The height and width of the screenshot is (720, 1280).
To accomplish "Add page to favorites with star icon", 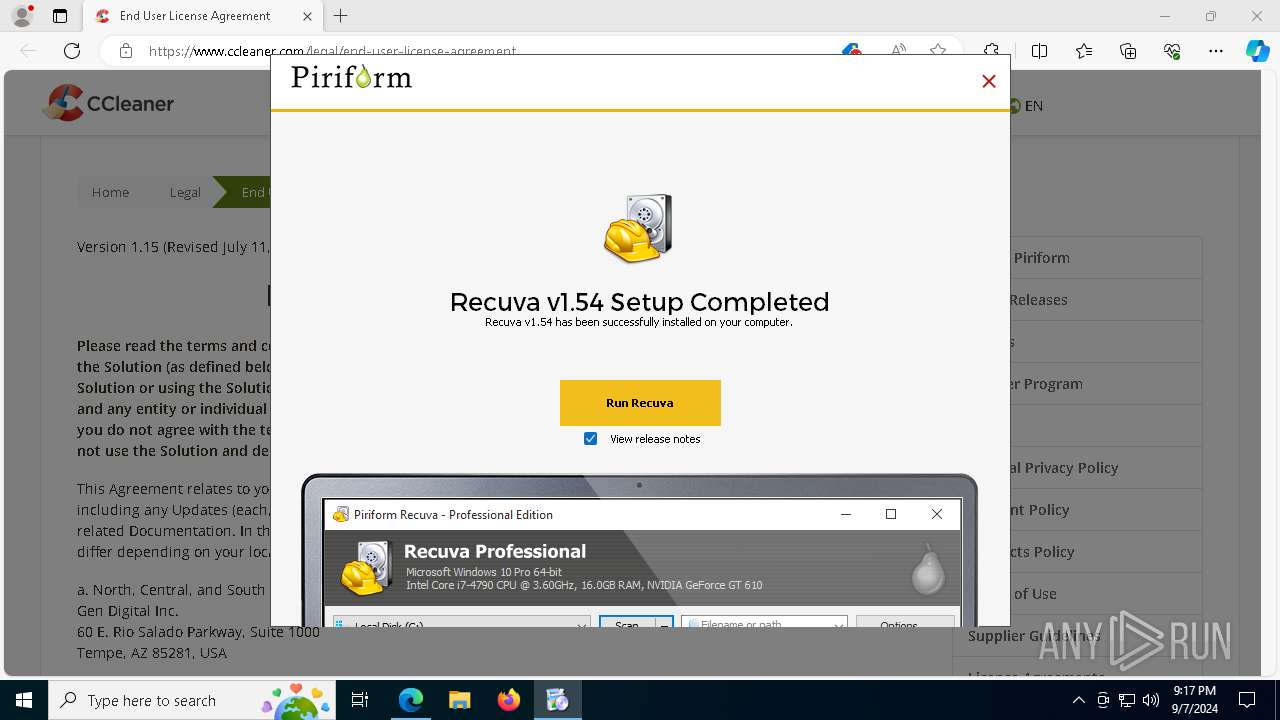I will tap(938, 51).
